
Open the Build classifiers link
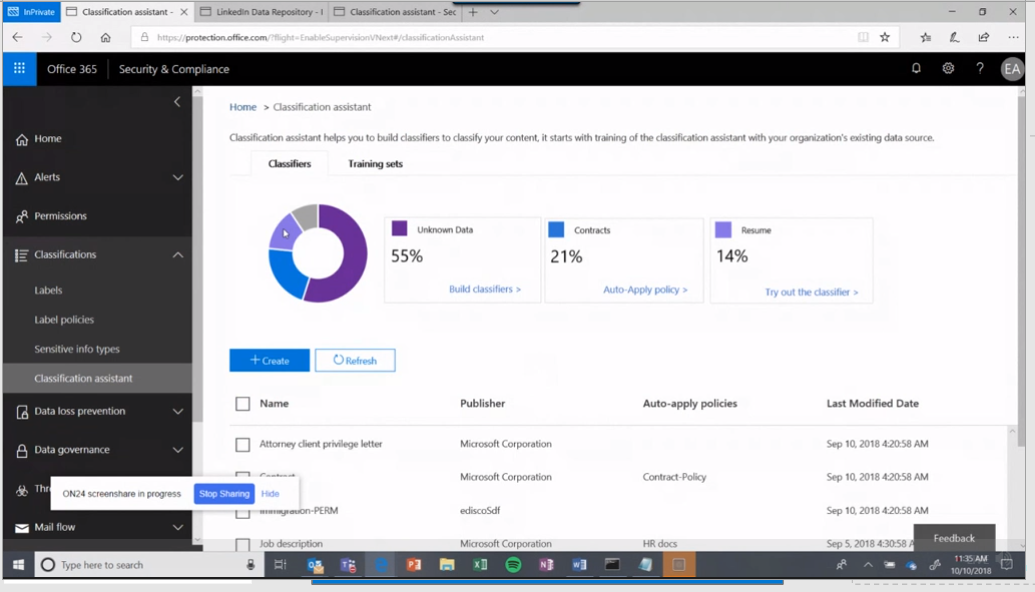click(484, 289)
